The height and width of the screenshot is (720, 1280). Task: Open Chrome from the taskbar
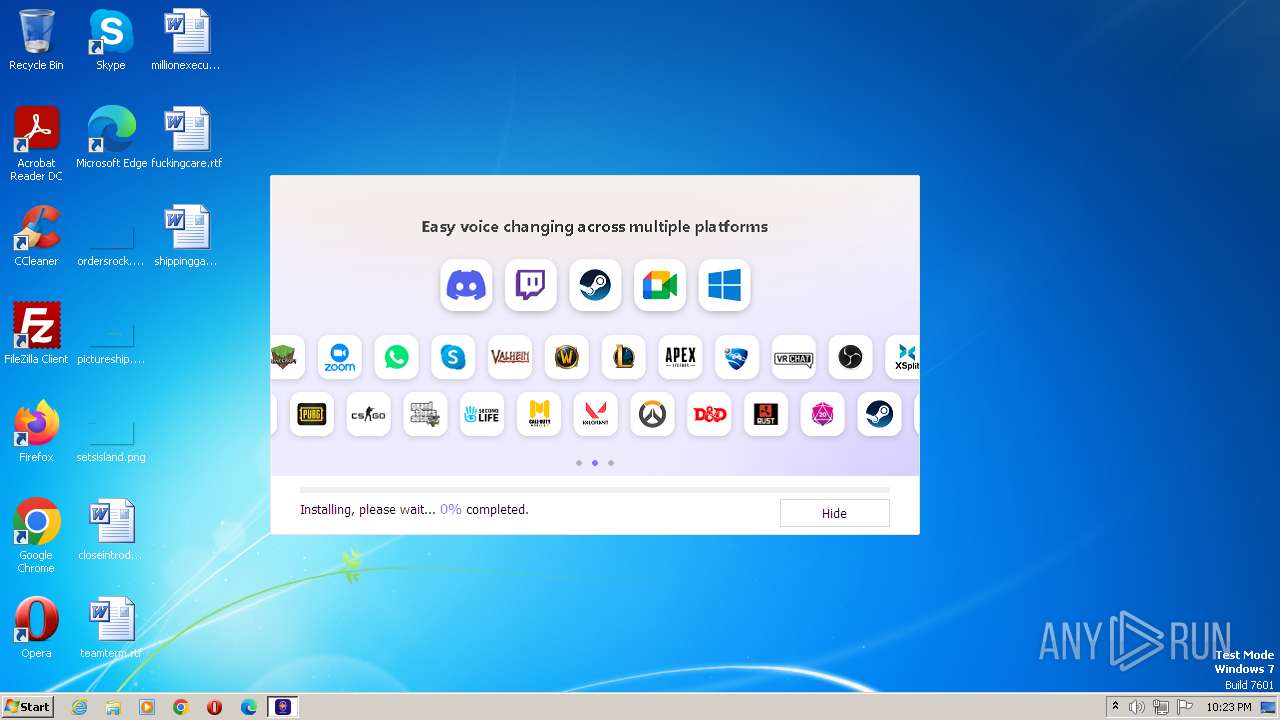pyautogui.click(x=181, y=707)
